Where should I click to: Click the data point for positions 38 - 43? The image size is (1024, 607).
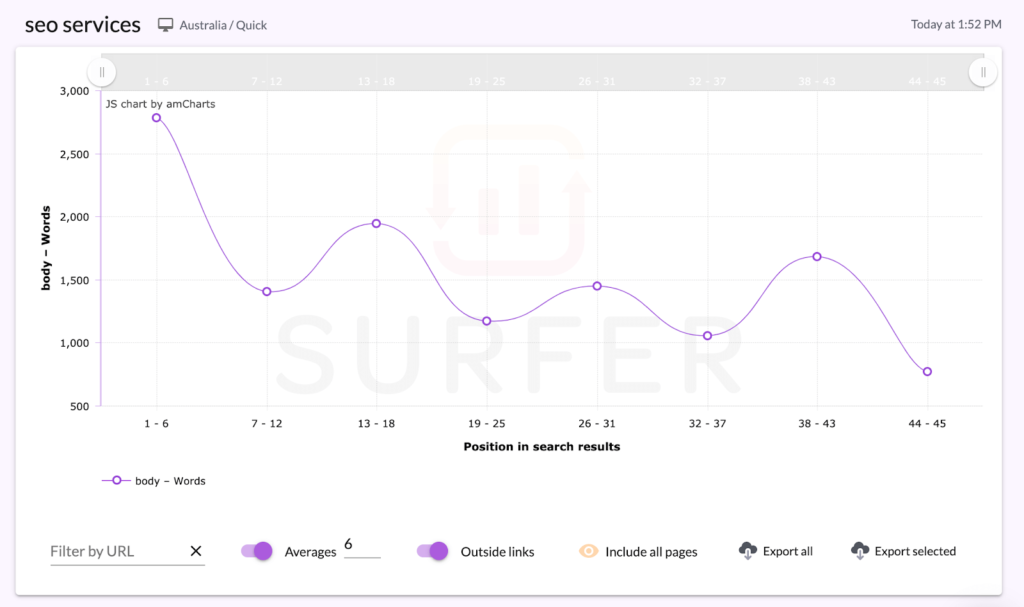(x=817, y=257)
